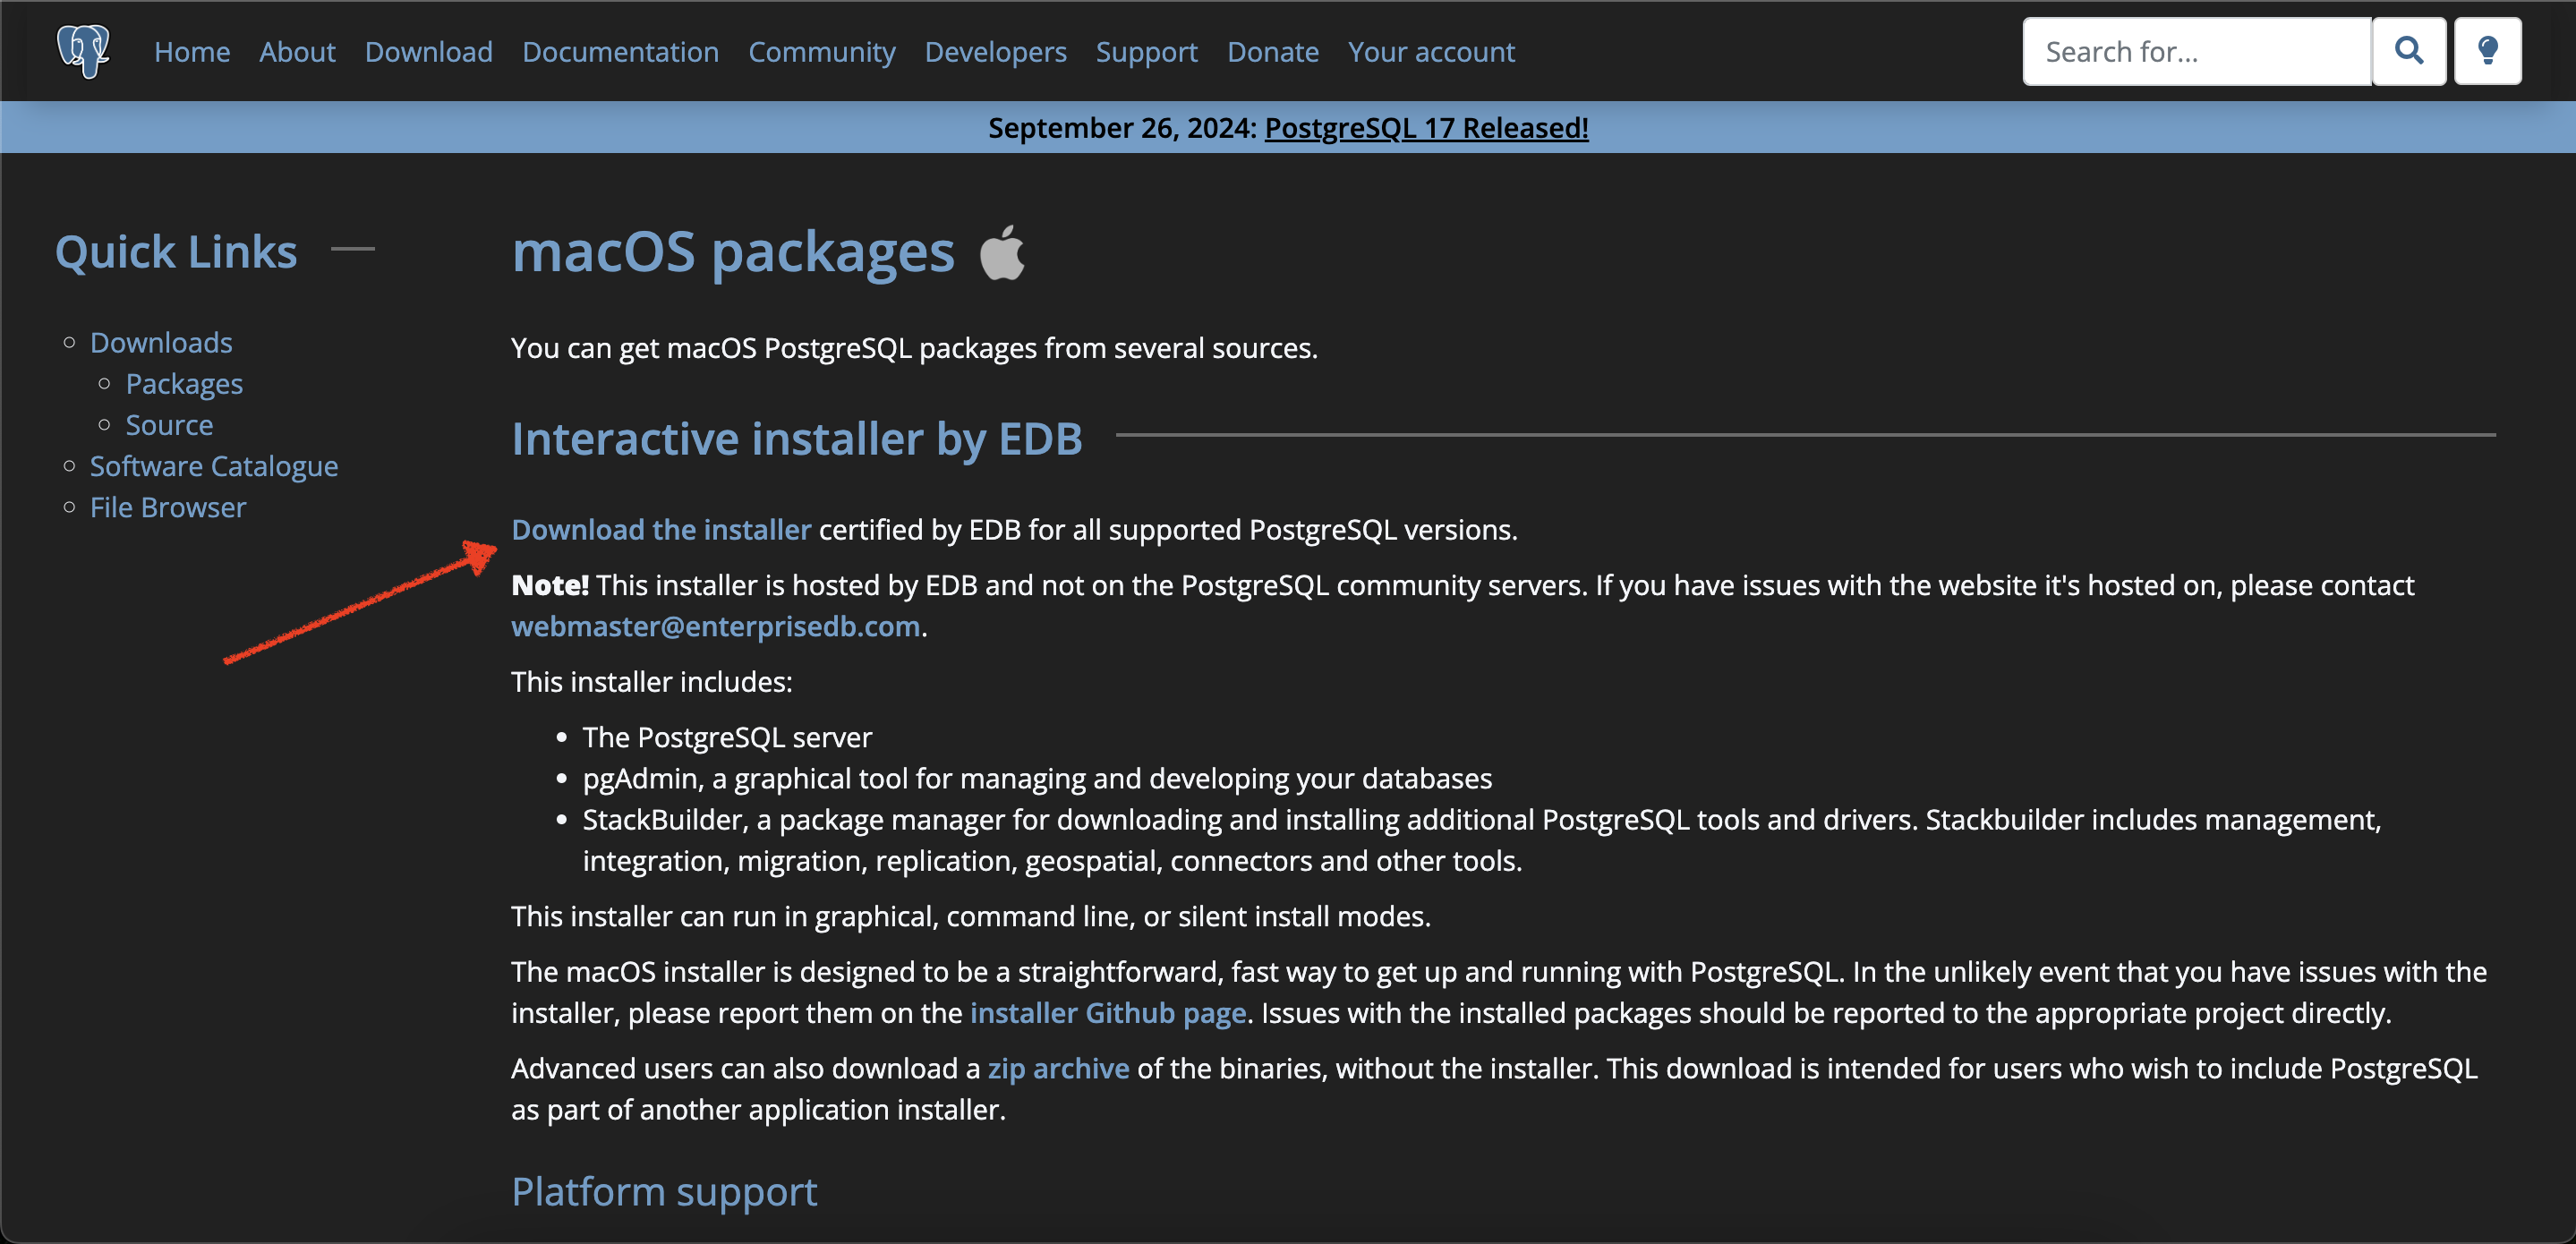Select Source in Quick Links

click(169, 425)
